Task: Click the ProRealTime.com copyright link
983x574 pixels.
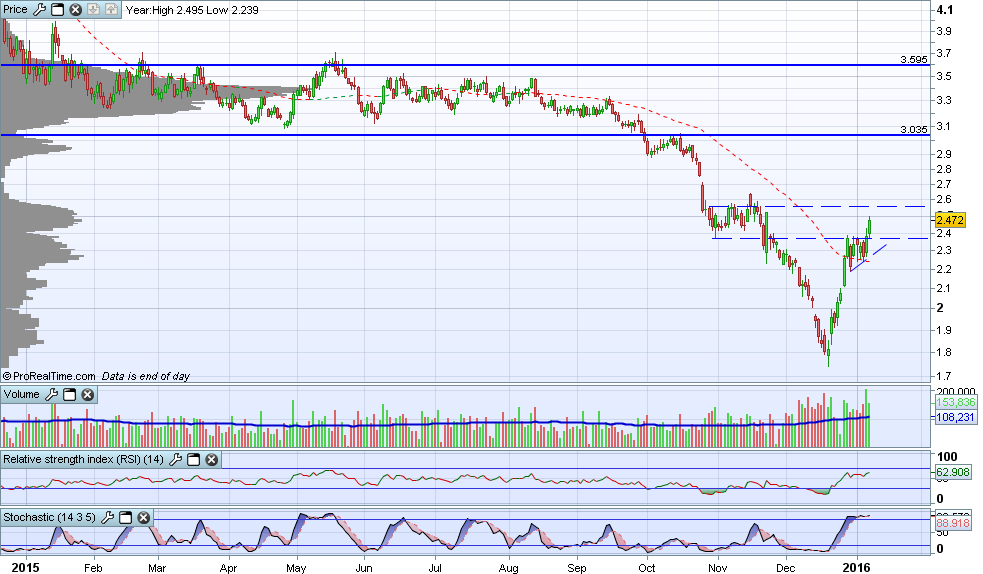Action: [x=49, y=376]
